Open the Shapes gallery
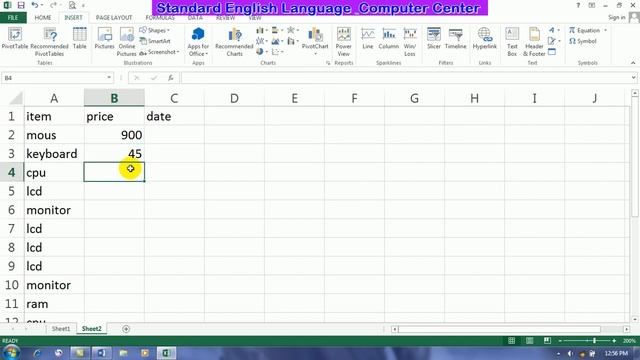The width and height of the screenshot is (640, 360). pos(155,30)
